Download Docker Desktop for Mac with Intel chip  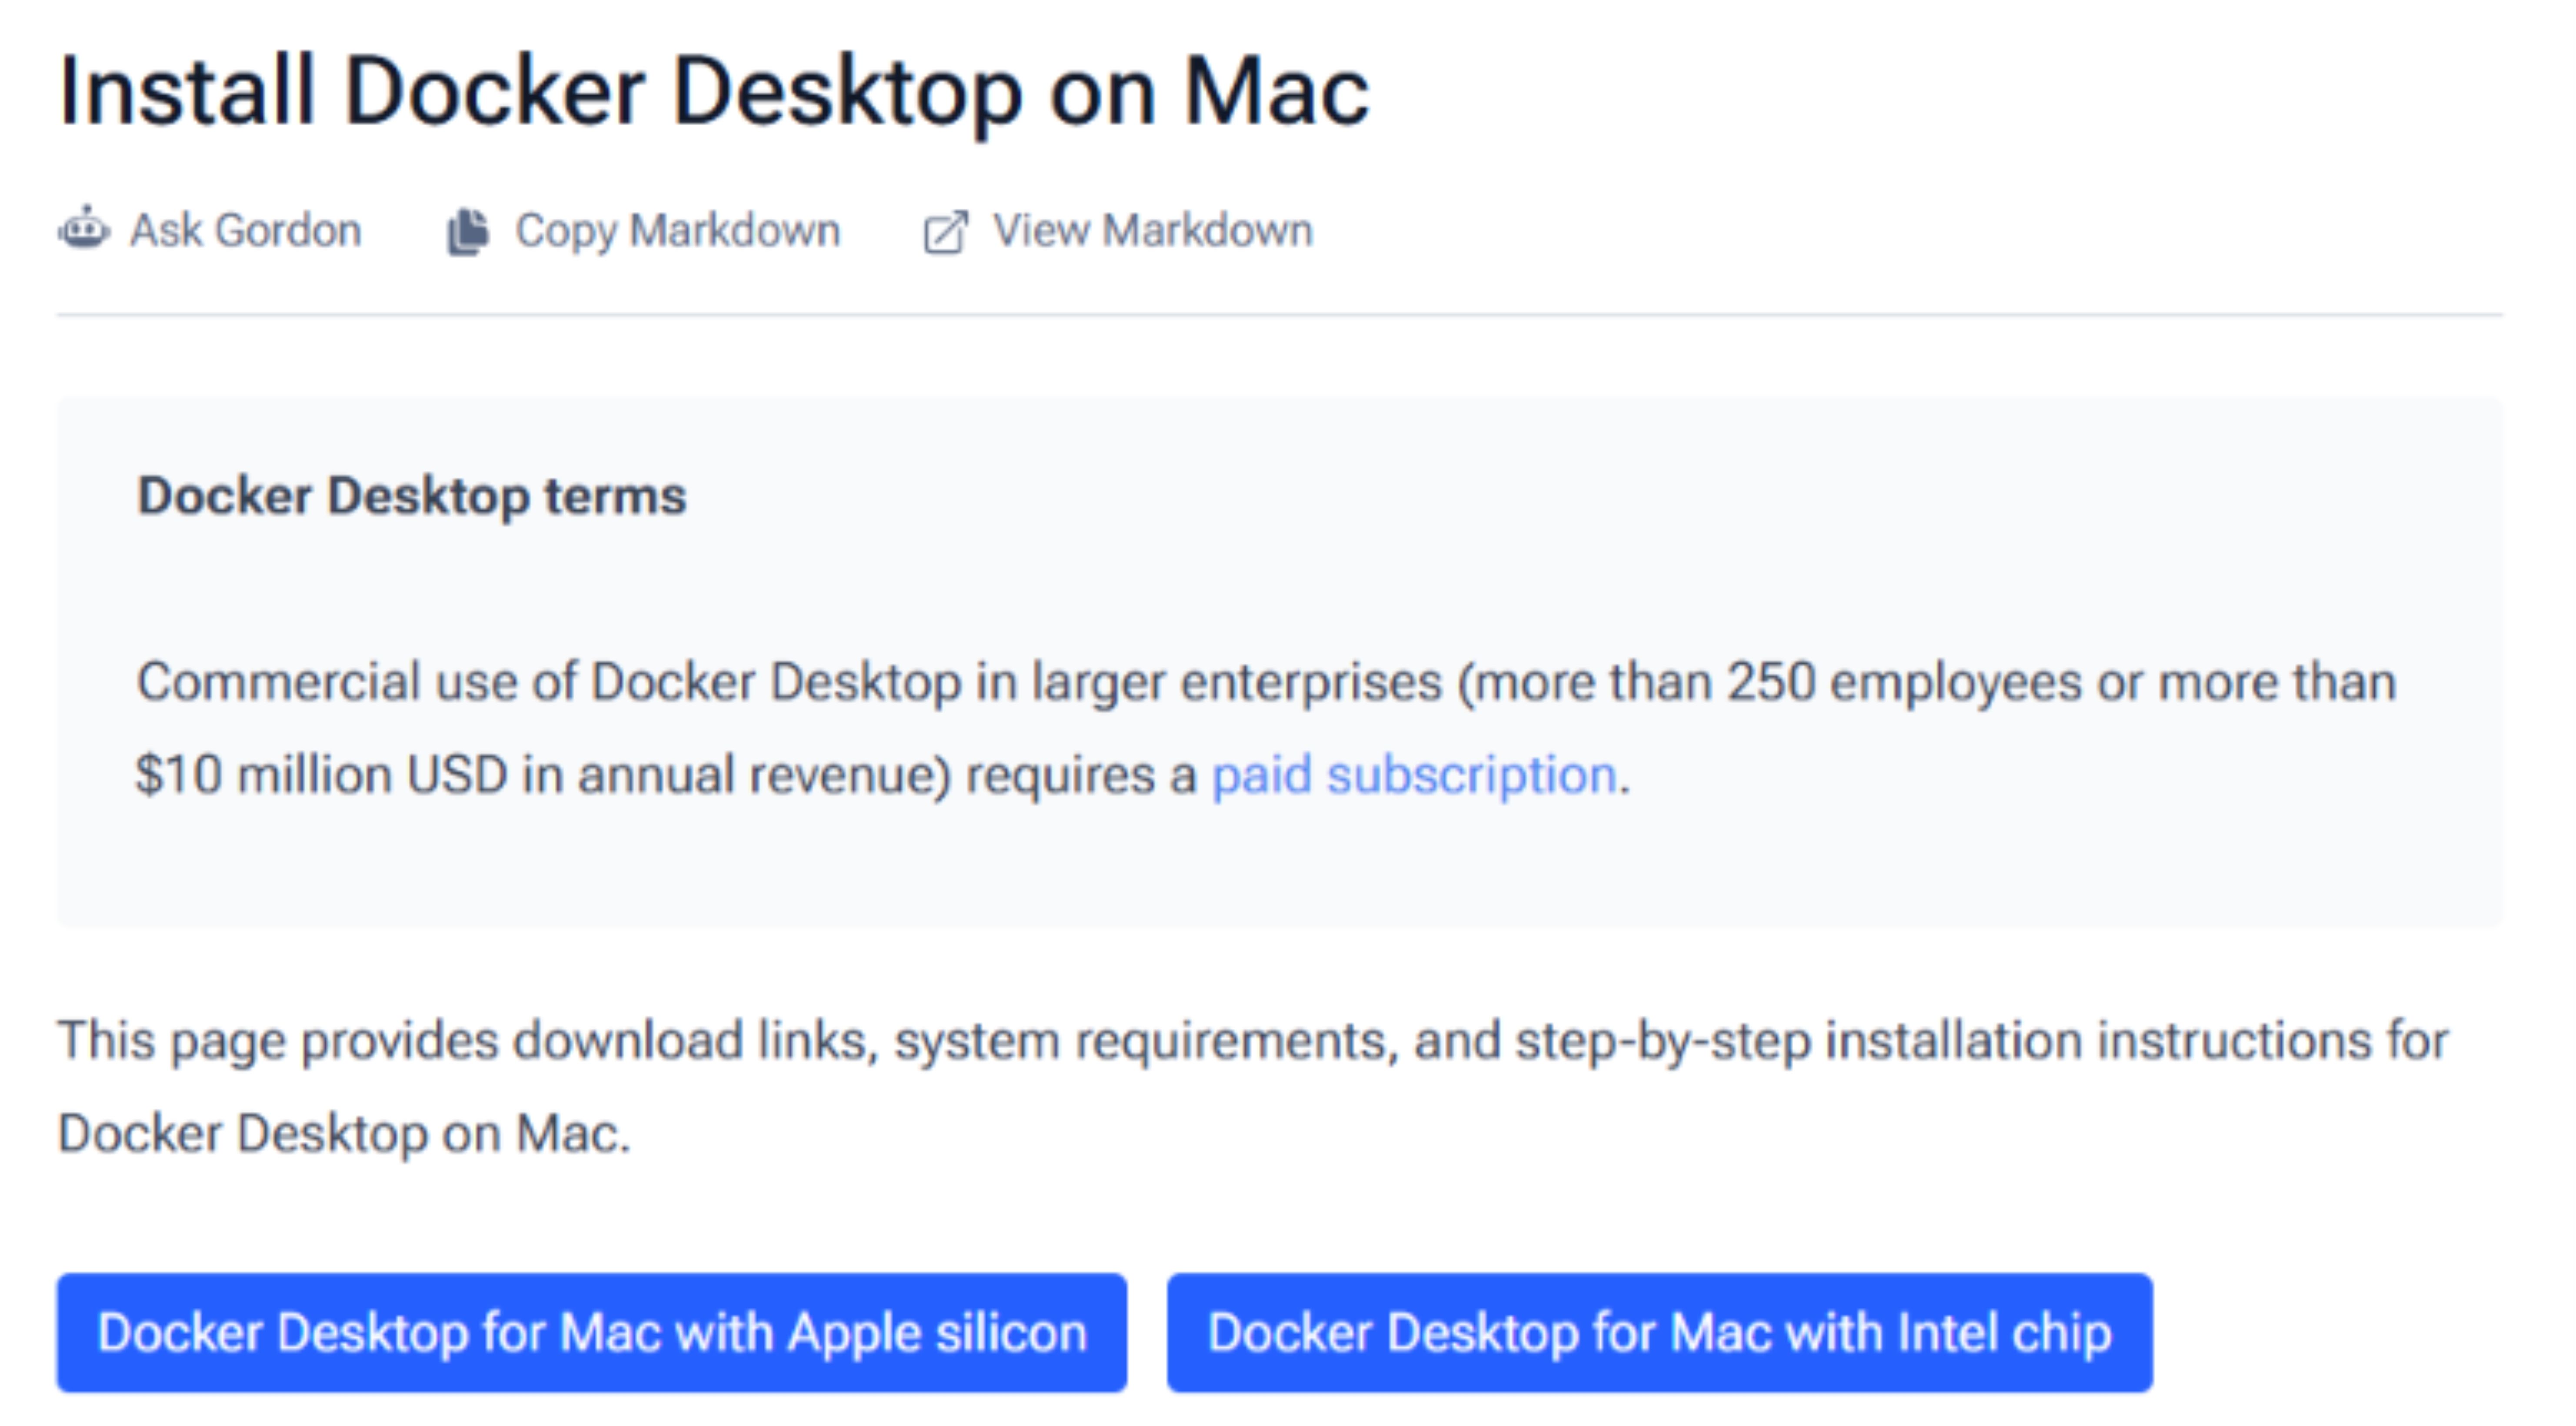[x=1660, y=1332]
